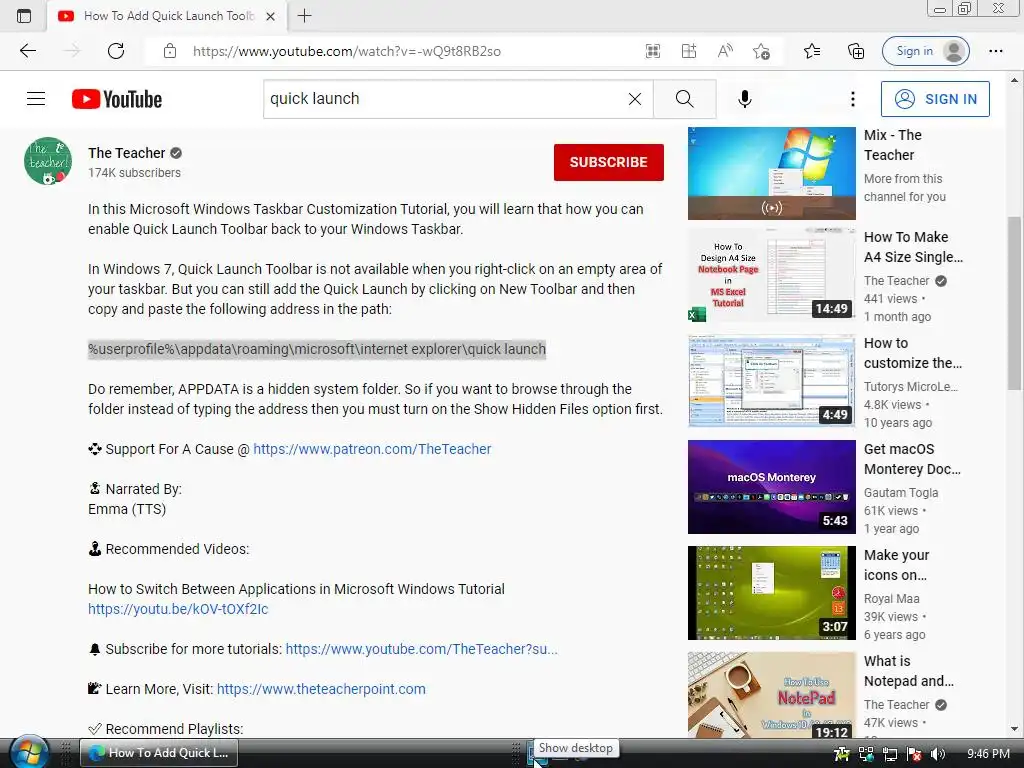Click YouTube SIGN IN button
The image size is (1024, 768).
(x=935, y=99)
